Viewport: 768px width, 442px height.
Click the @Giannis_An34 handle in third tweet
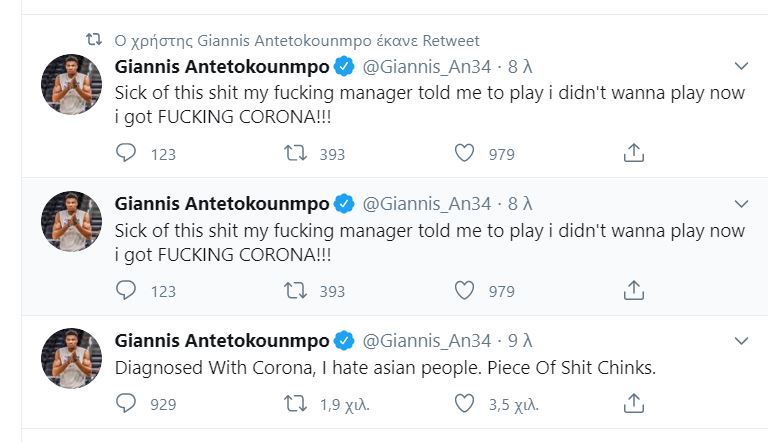click(426, 340)
